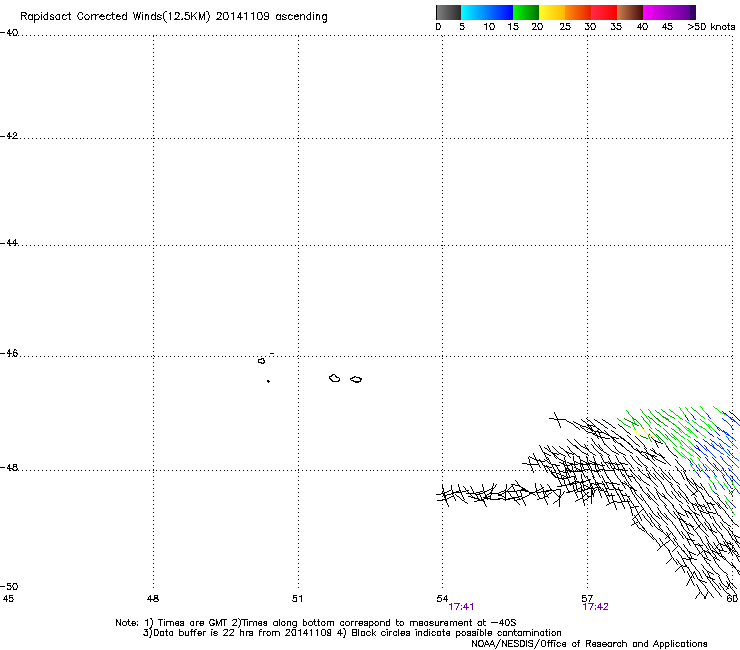Viewport: 740px width, 650px height.
Task: Click the cyan-blue 5-15 knots color band
Action: pos(487,12)
